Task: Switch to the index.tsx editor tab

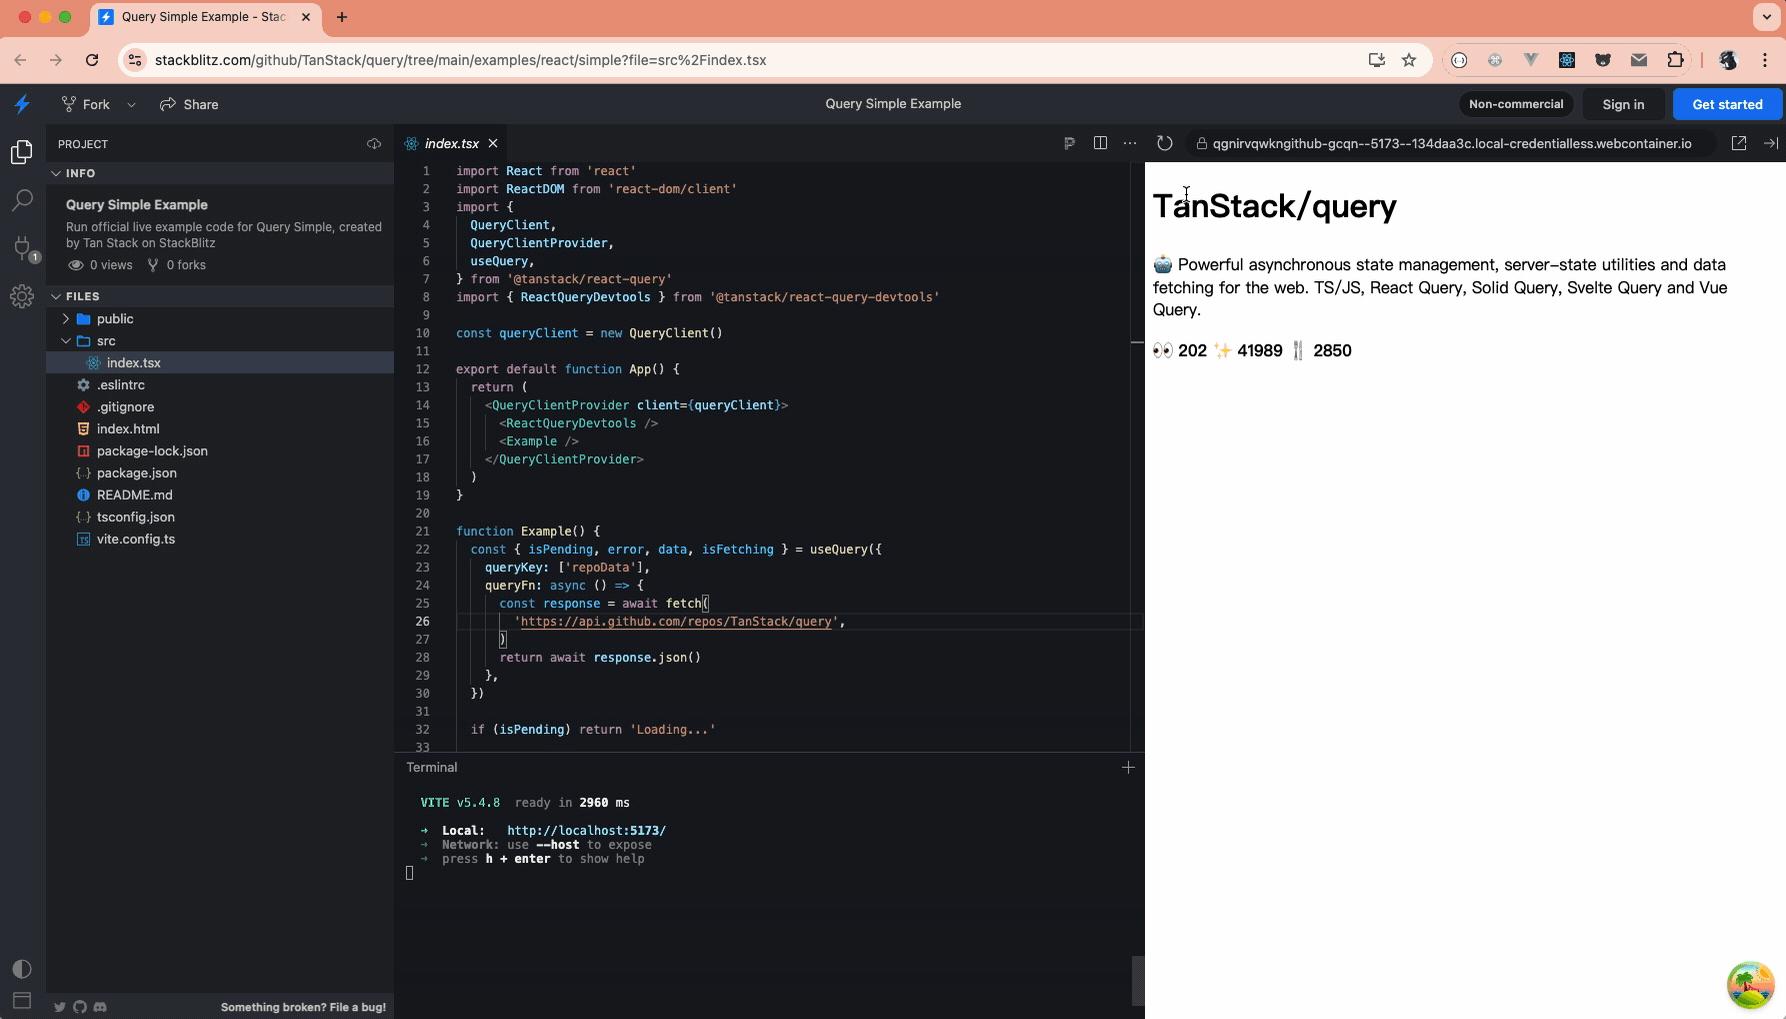Action: point(450,143)
